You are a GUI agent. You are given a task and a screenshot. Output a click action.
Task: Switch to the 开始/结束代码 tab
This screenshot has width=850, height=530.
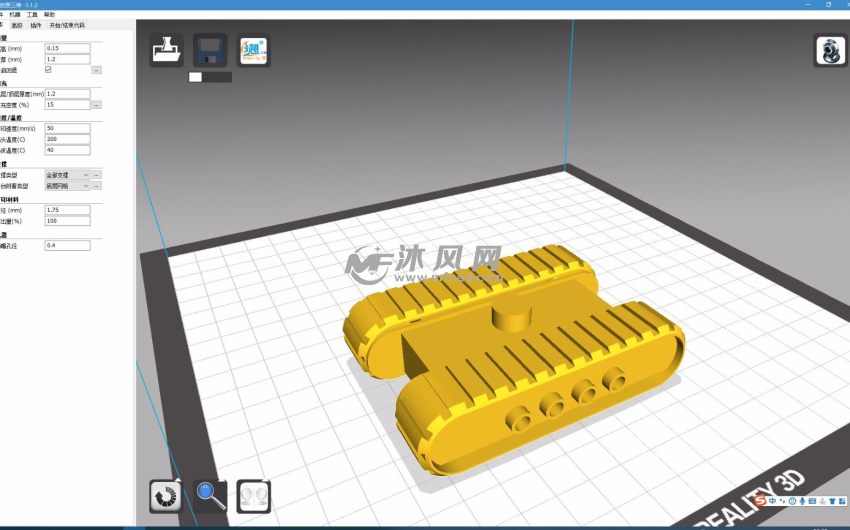pyautogui.click(x=67, y=25)
